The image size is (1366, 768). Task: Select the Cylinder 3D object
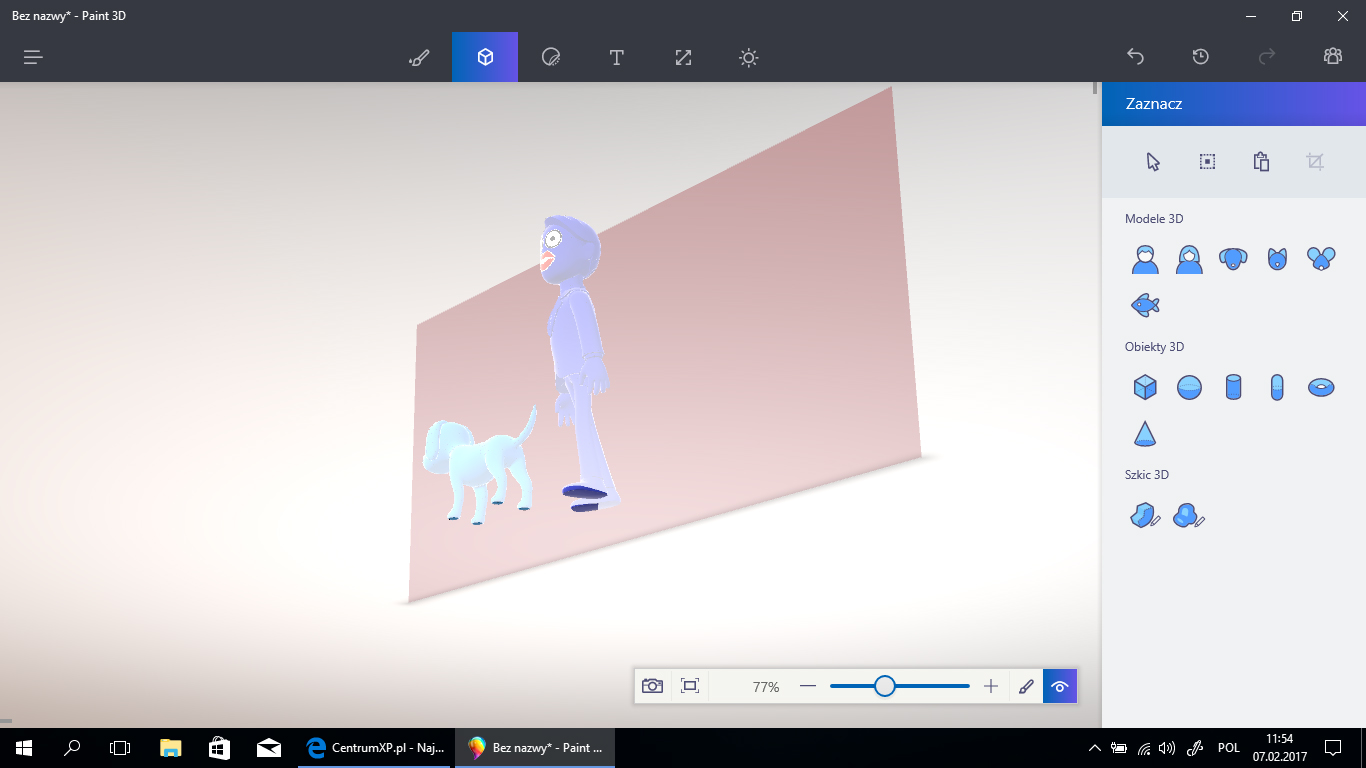tap(1233, 387)
